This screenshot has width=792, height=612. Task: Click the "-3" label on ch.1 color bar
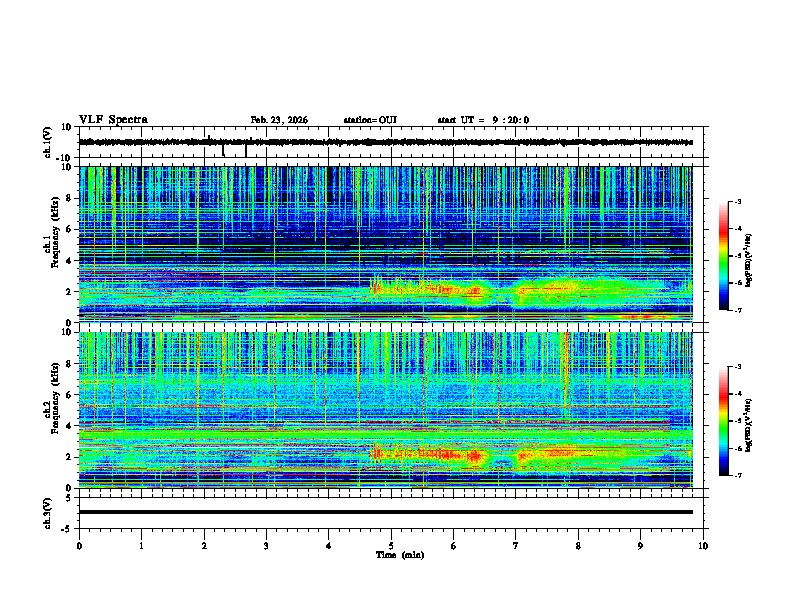tap(738, 201)
